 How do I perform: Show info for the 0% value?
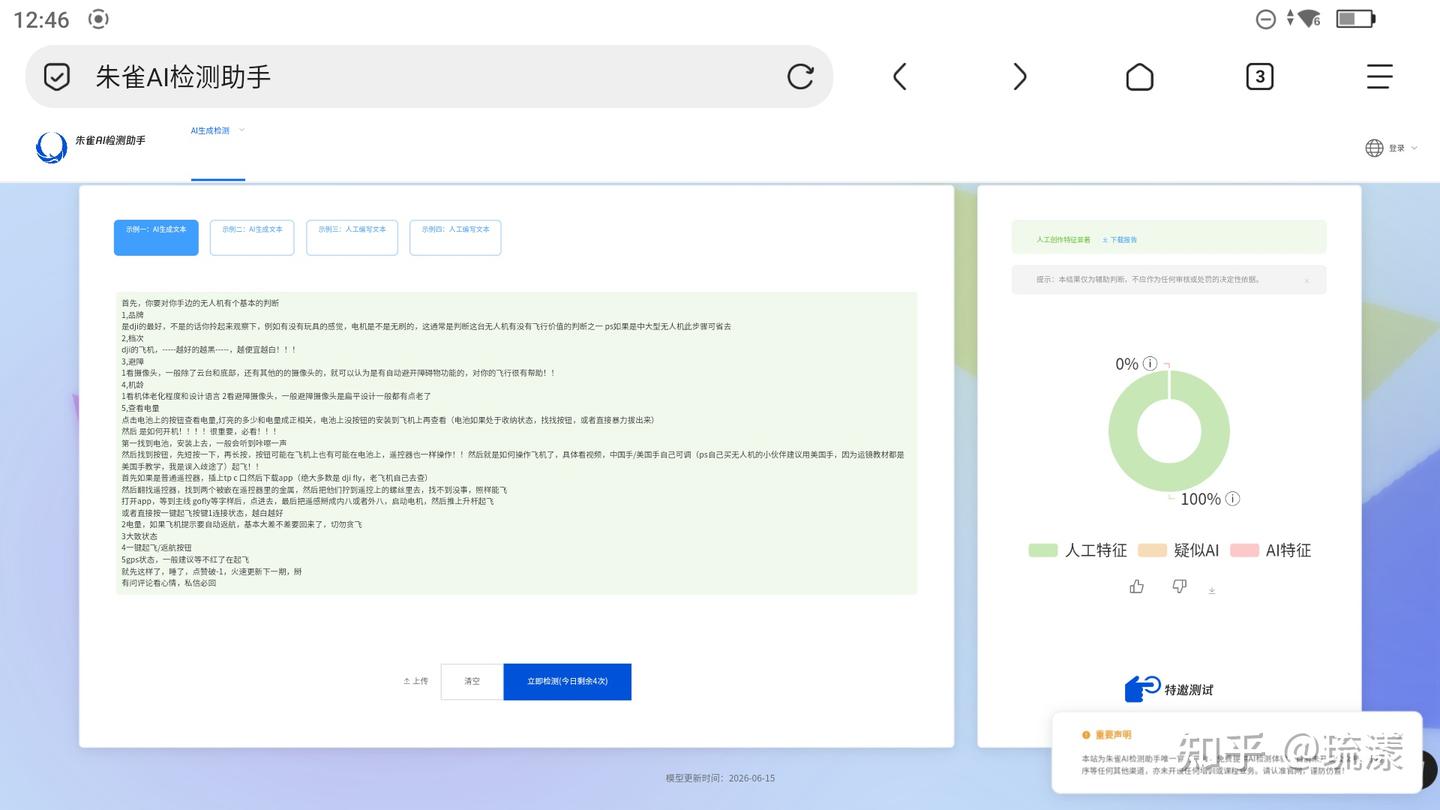pyautogui.click(x=1150, y=364)
